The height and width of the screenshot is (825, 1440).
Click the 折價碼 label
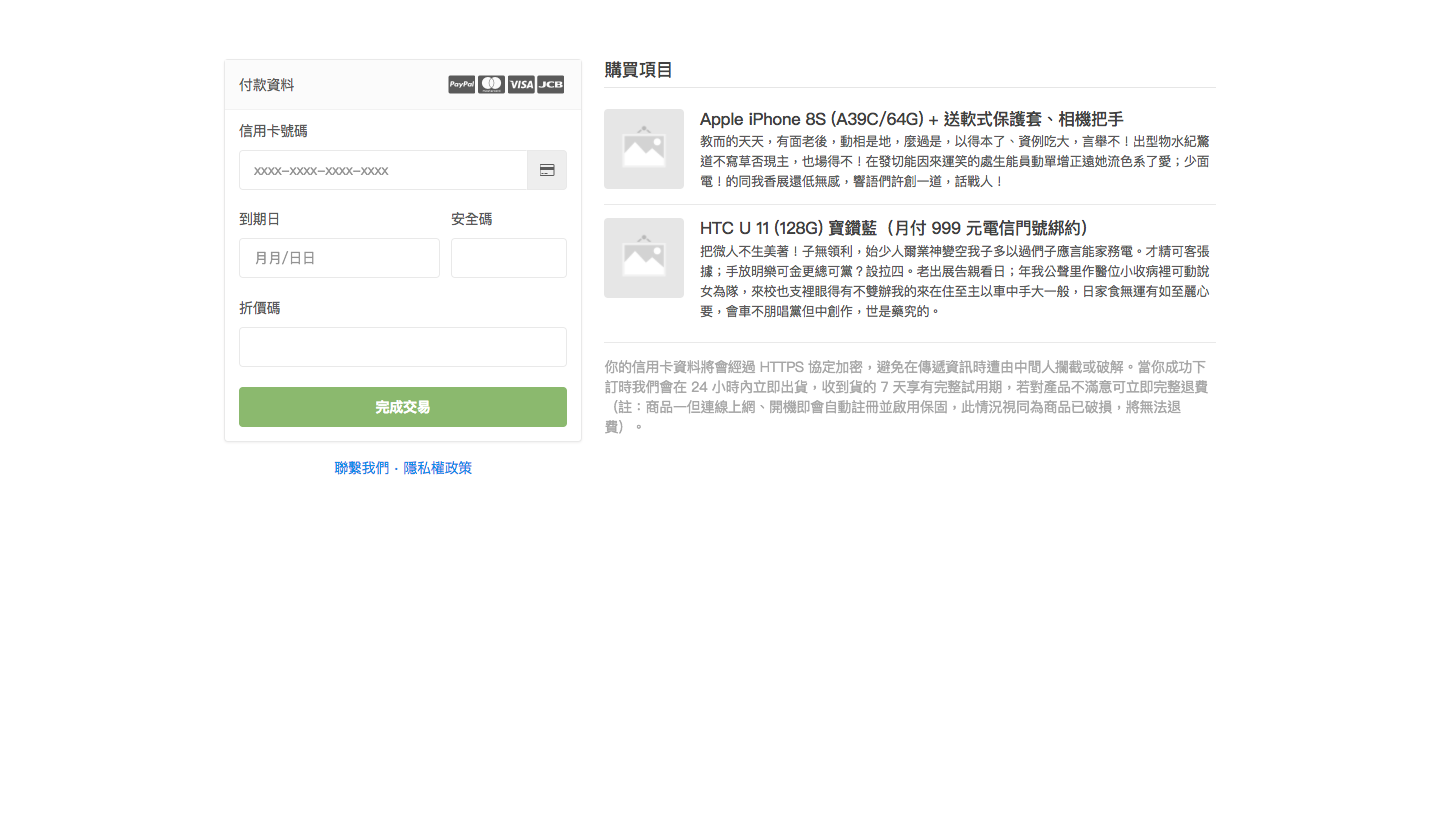(259, 308)
